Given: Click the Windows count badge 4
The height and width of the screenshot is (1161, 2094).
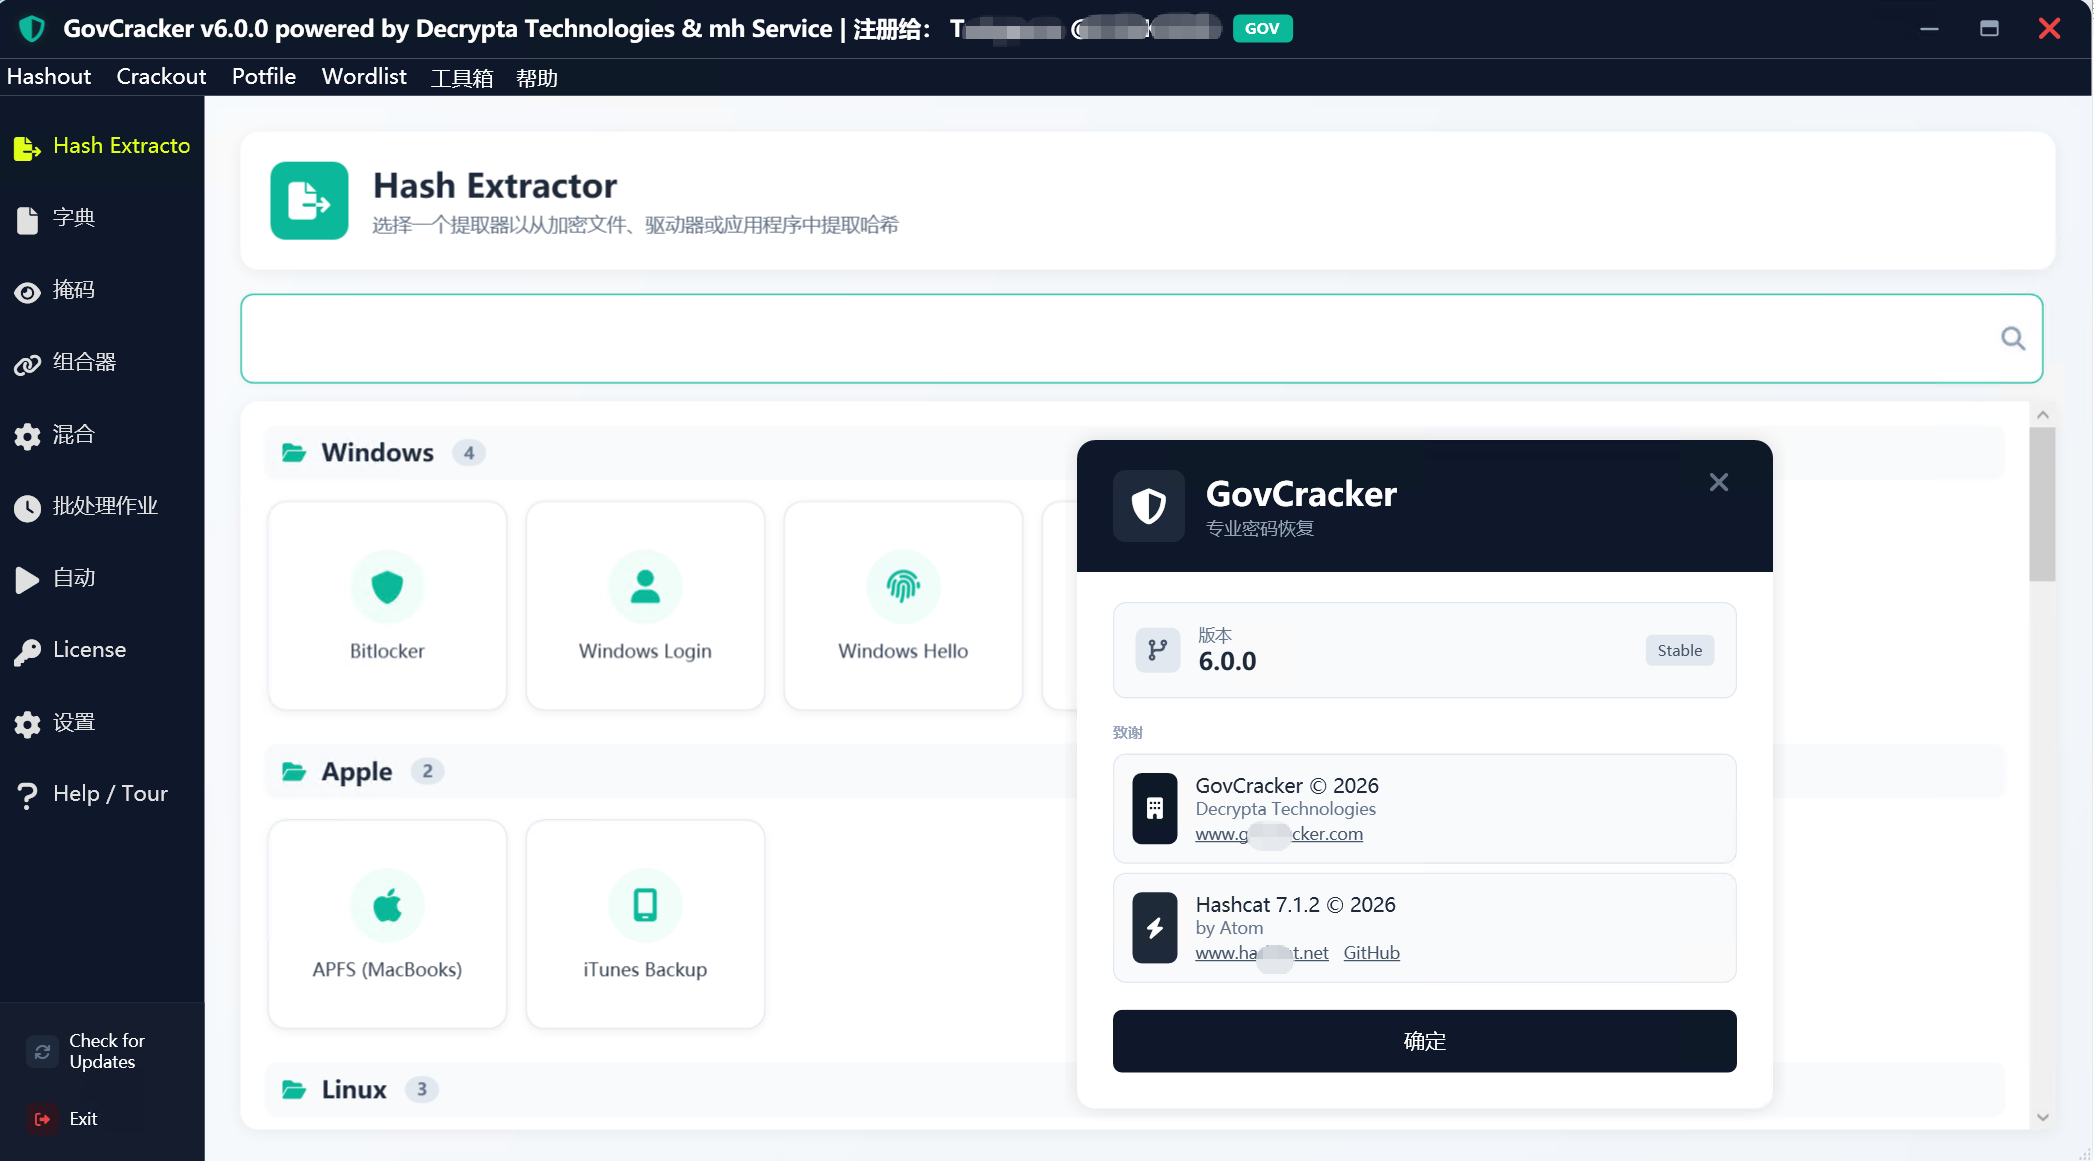Looking at the screenshot, I should tap(469, 453).
